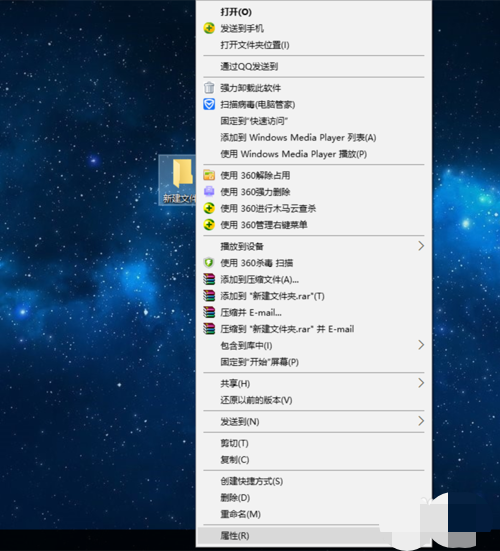
Task: Choose 添加到压缩文件(A)...
Action: tap(314, 279)
